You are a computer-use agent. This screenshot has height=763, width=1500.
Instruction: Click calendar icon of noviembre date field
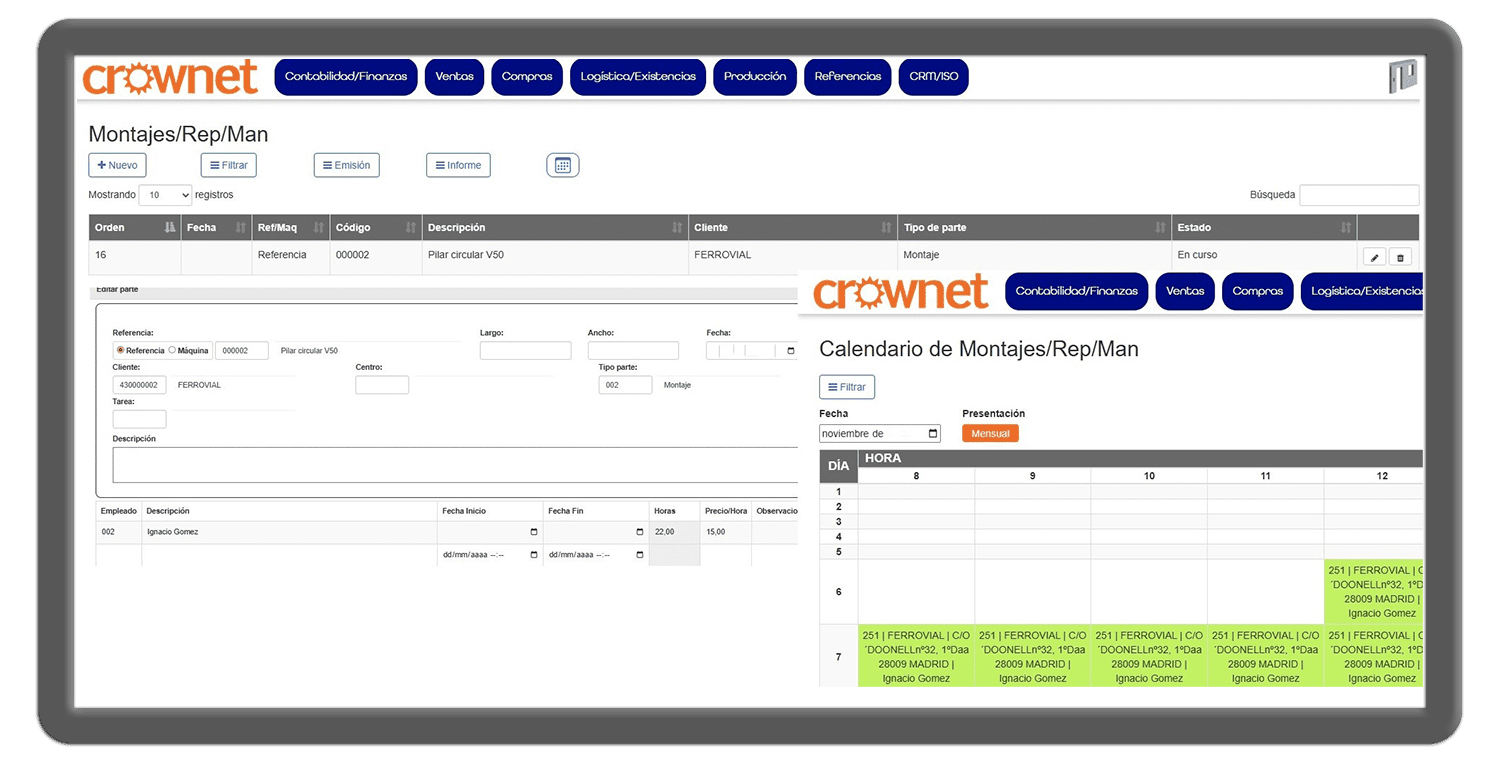click(933, 434)
